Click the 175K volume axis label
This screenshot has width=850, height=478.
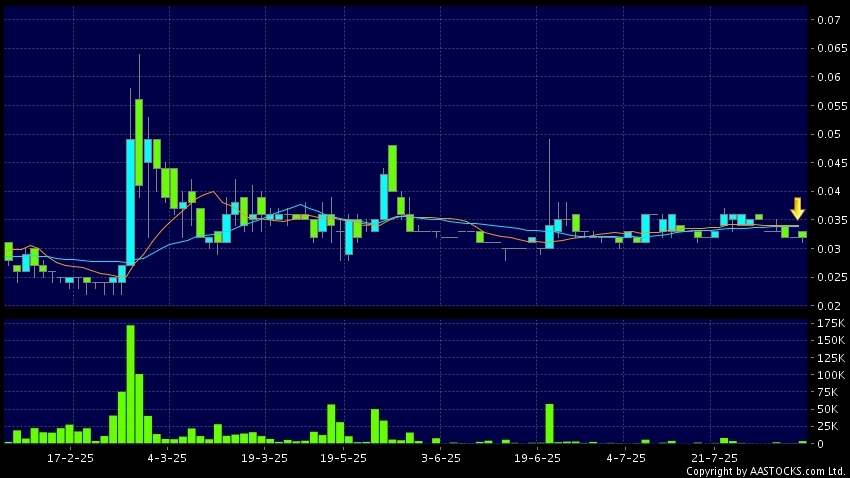click(x=831, y=324)
